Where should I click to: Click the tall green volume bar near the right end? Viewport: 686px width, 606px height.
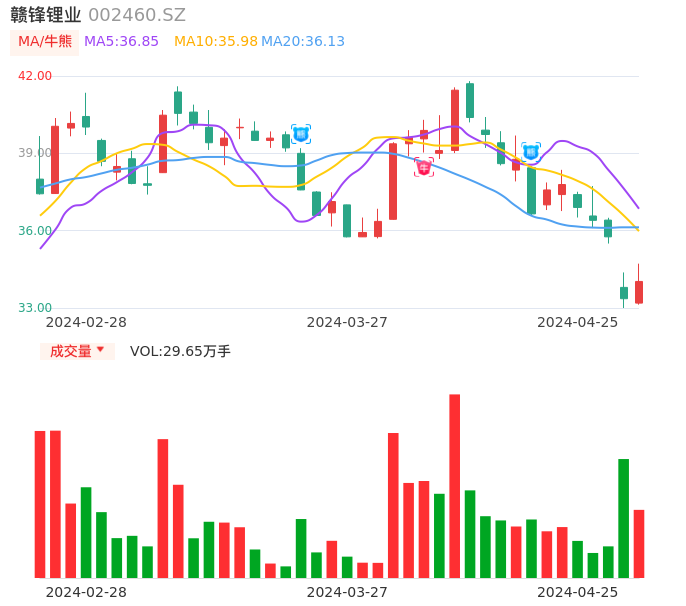623,518
